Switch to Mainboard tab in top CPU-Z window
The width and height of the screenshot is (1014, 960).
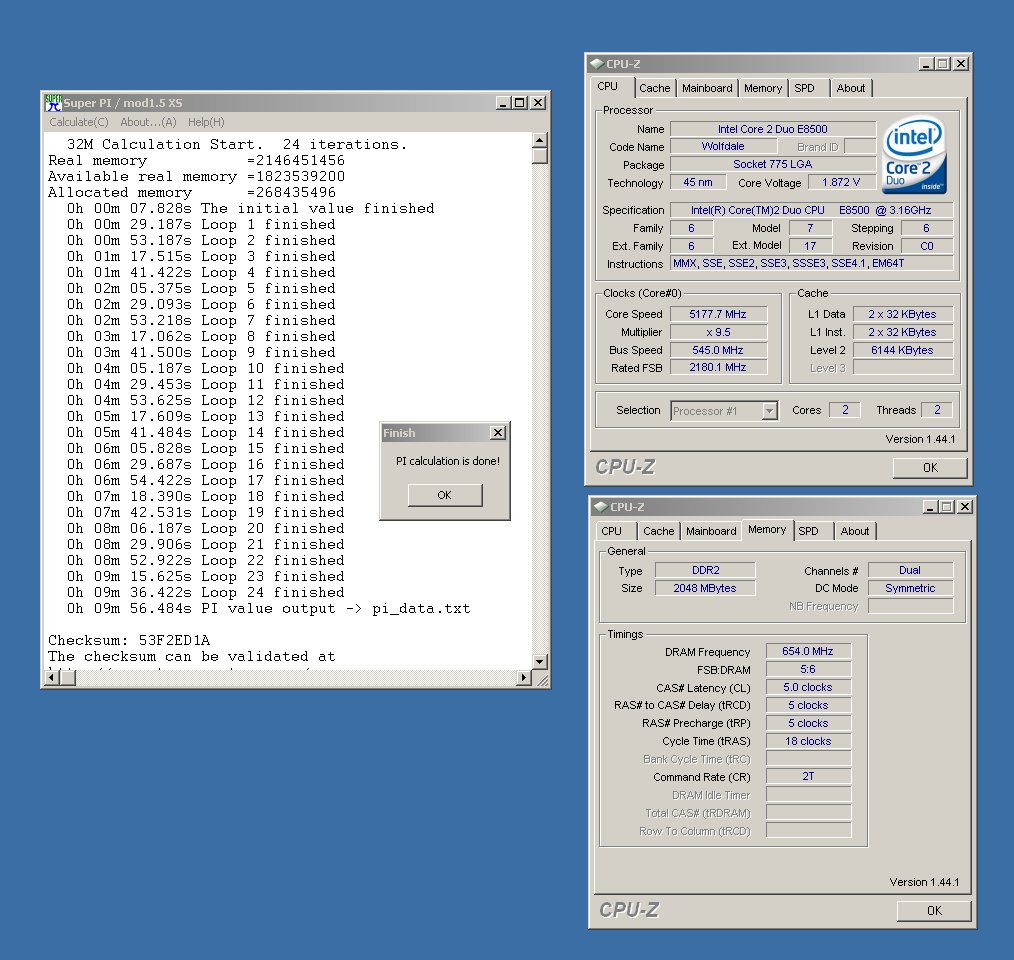(707, 88)
